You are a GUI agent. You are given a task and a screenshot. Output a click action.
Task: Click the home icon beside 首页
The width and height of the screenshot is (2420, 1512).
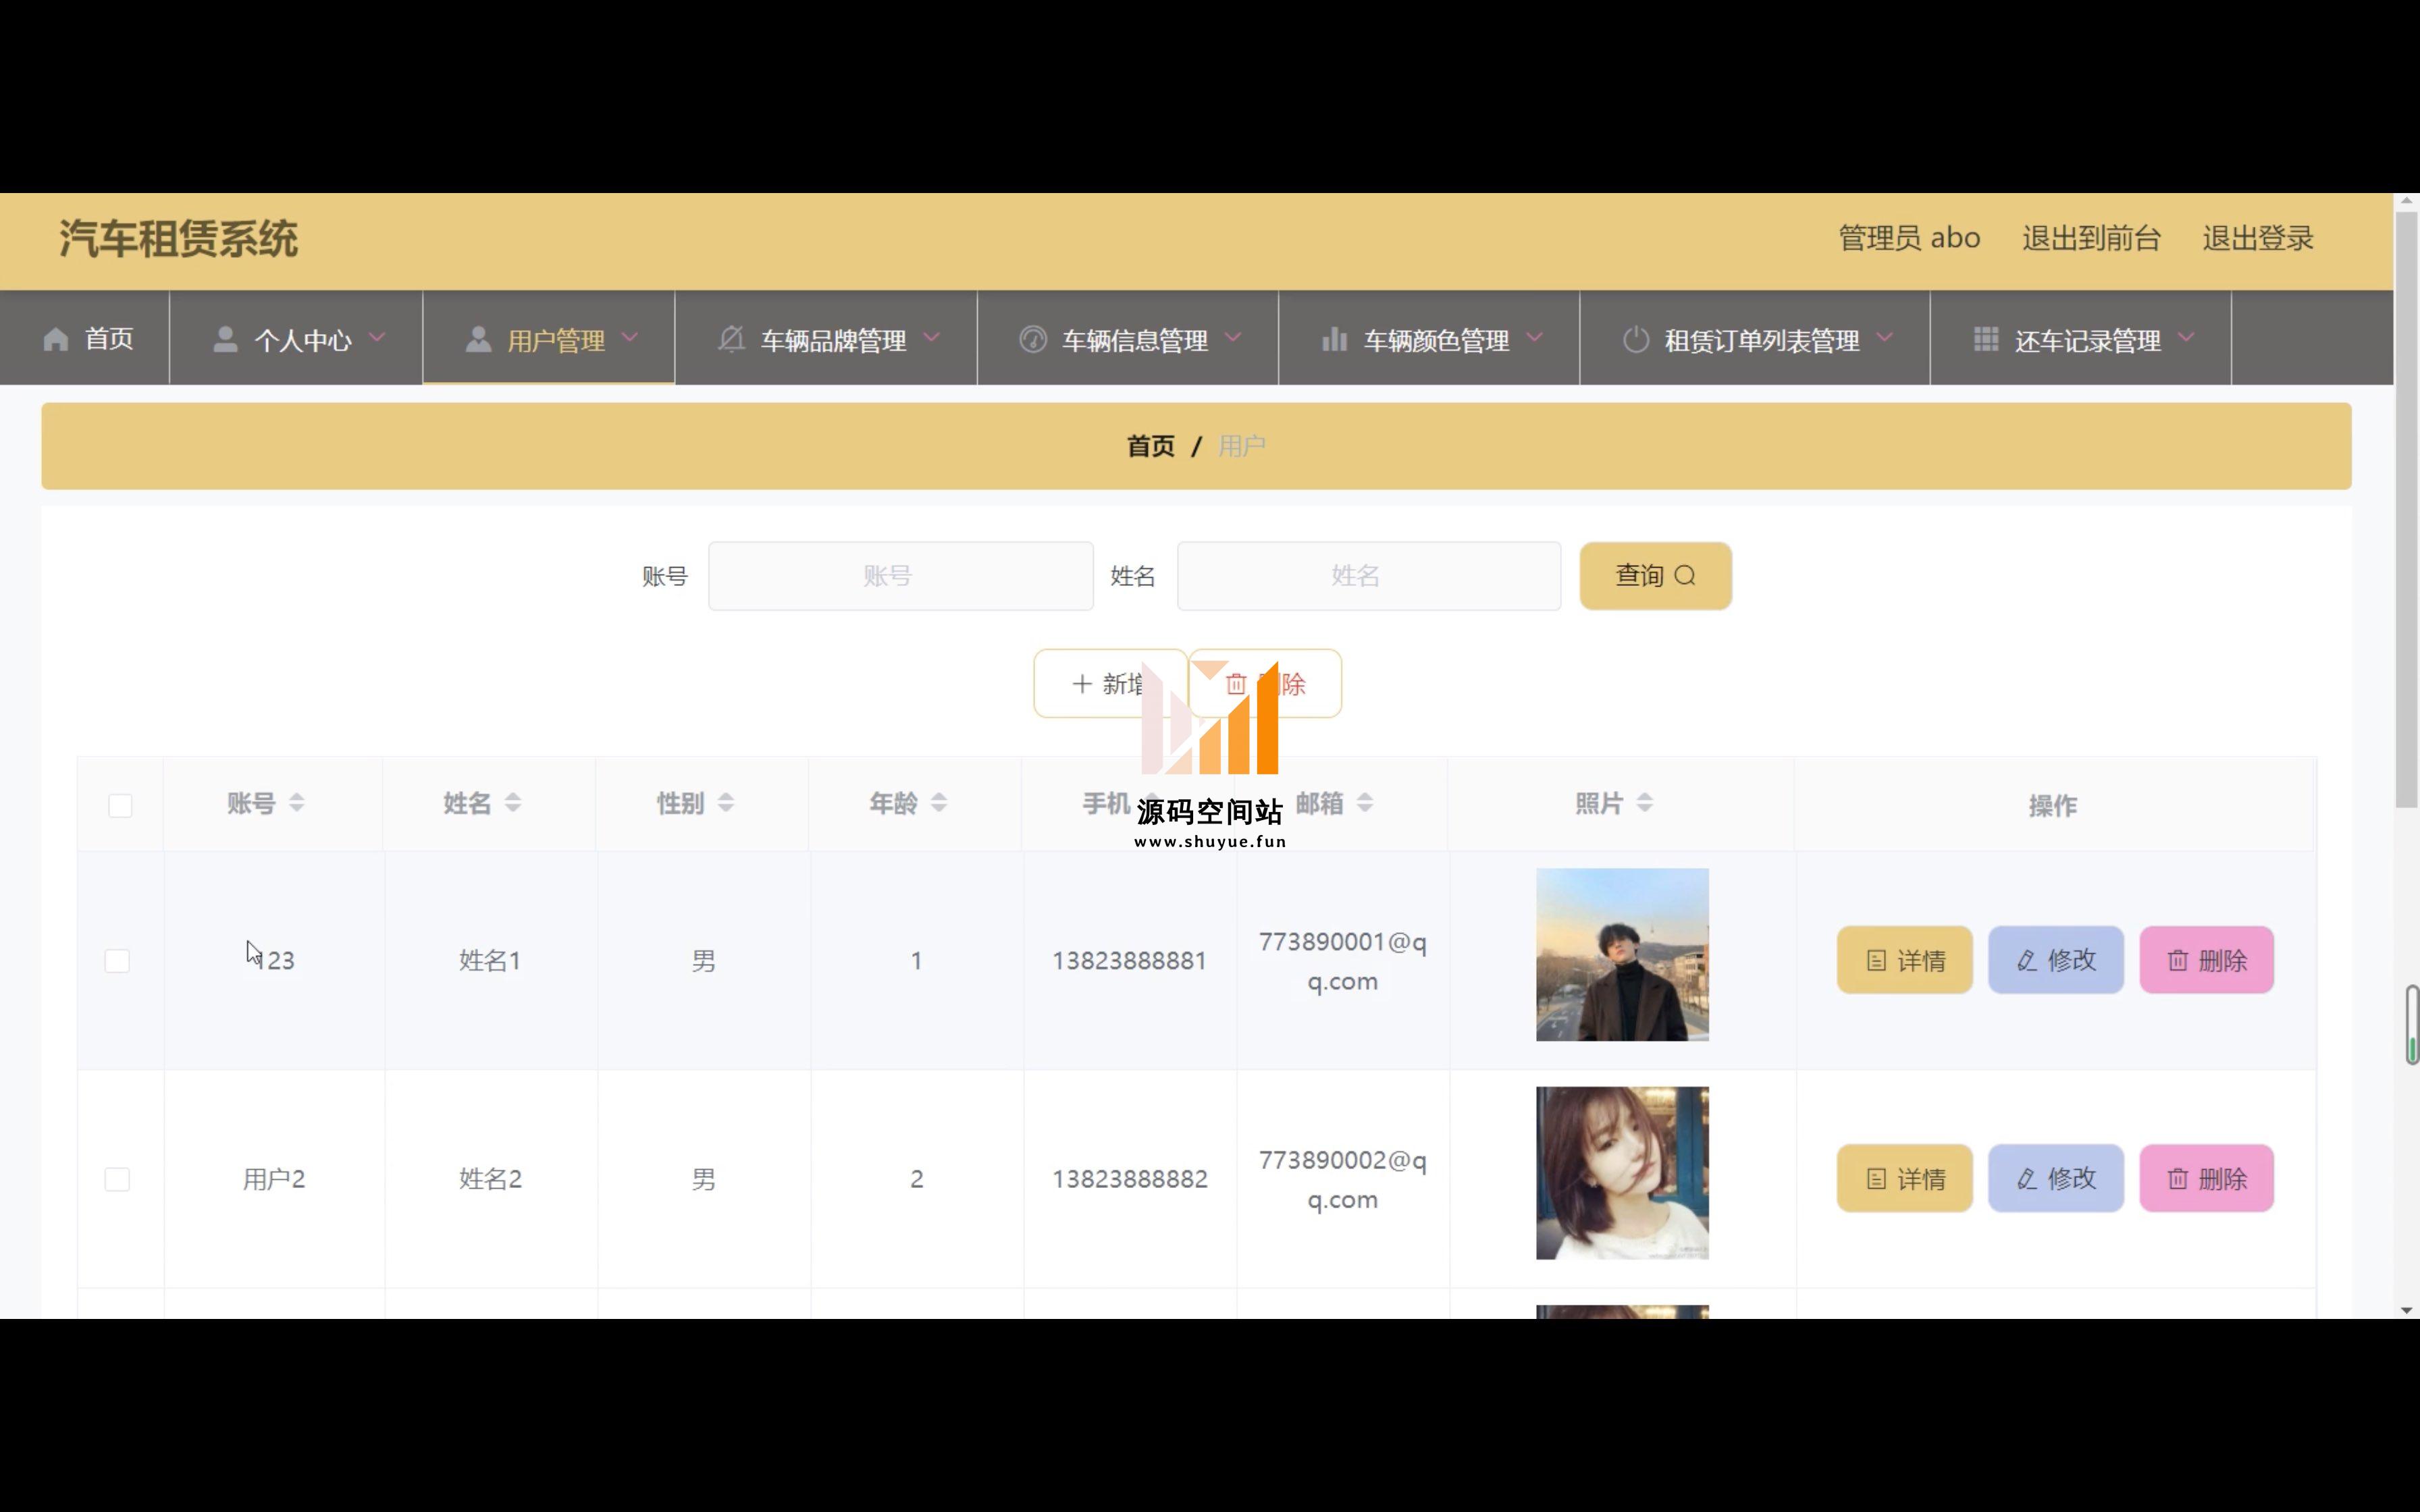pos(56,340)
